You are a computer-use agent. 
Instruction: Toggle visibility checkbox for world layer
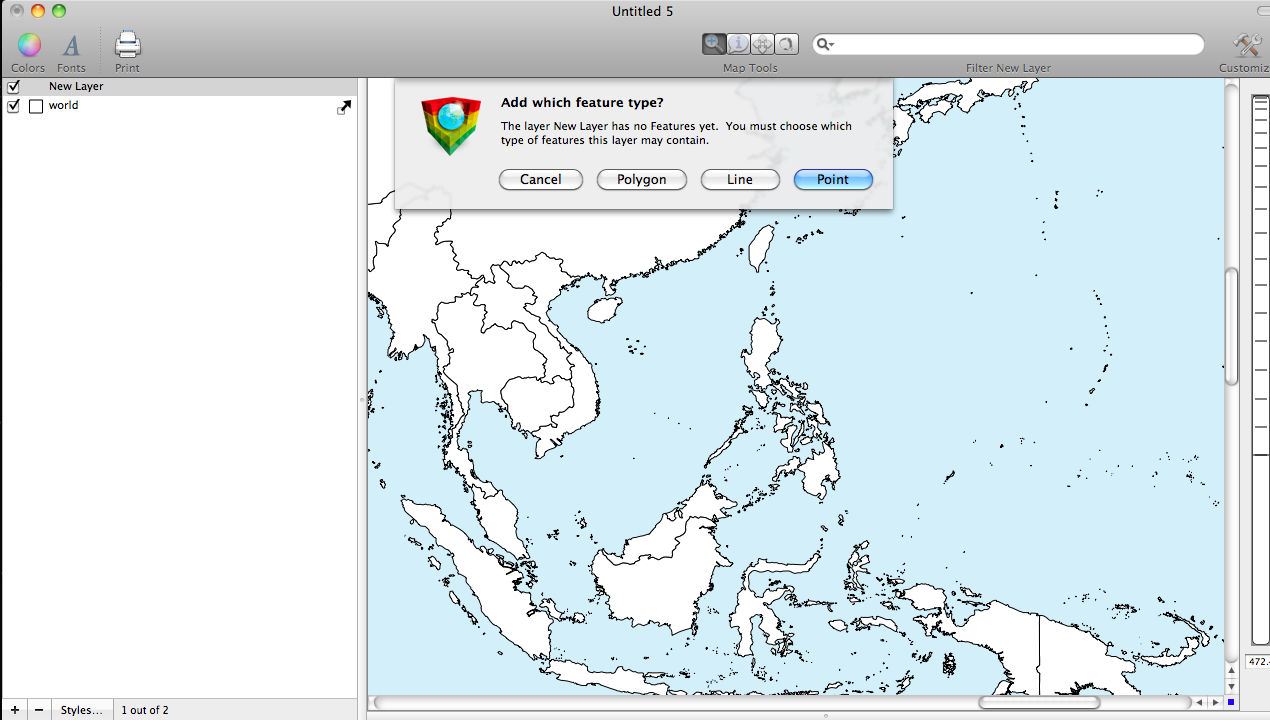pyautogui.click(x=14, y=106)
